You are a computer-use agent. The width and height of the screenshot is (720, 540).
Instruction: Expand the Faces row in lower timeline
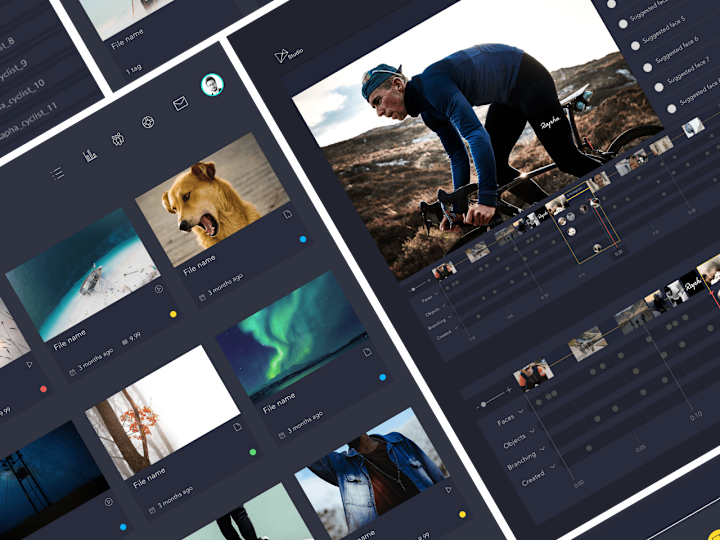(x=521, y=412)
